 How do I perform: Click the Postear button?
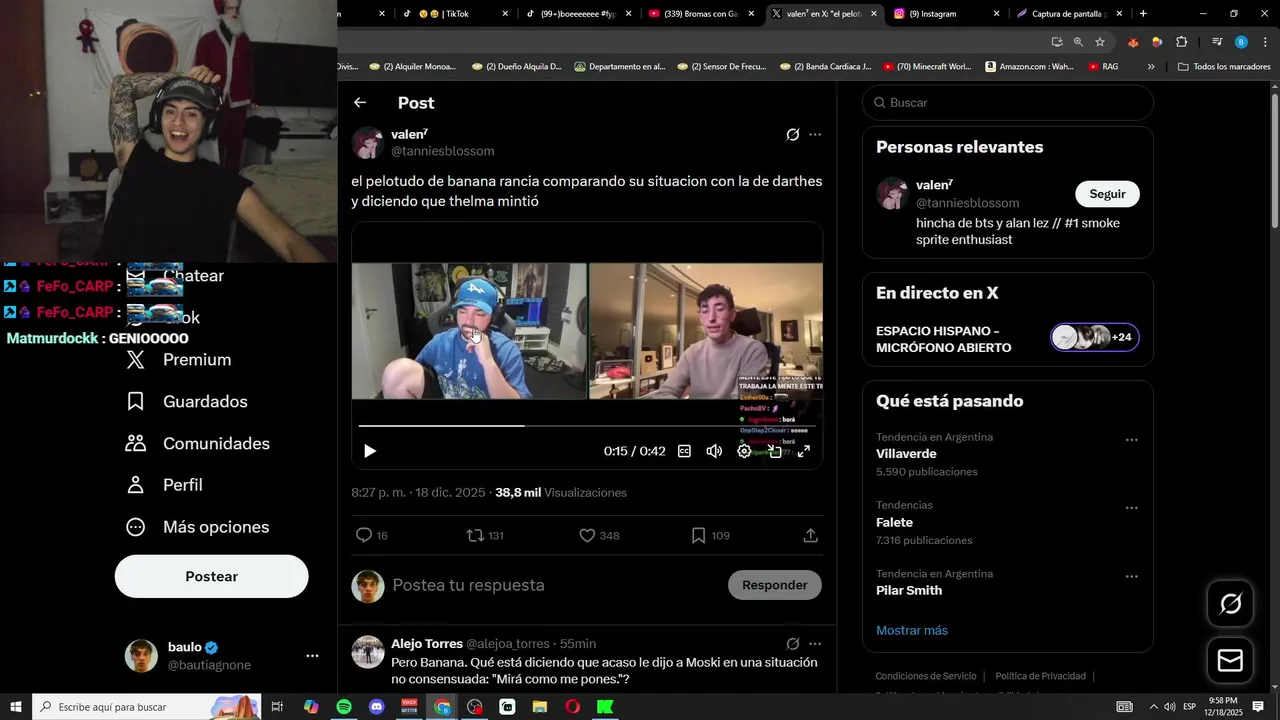212,577
